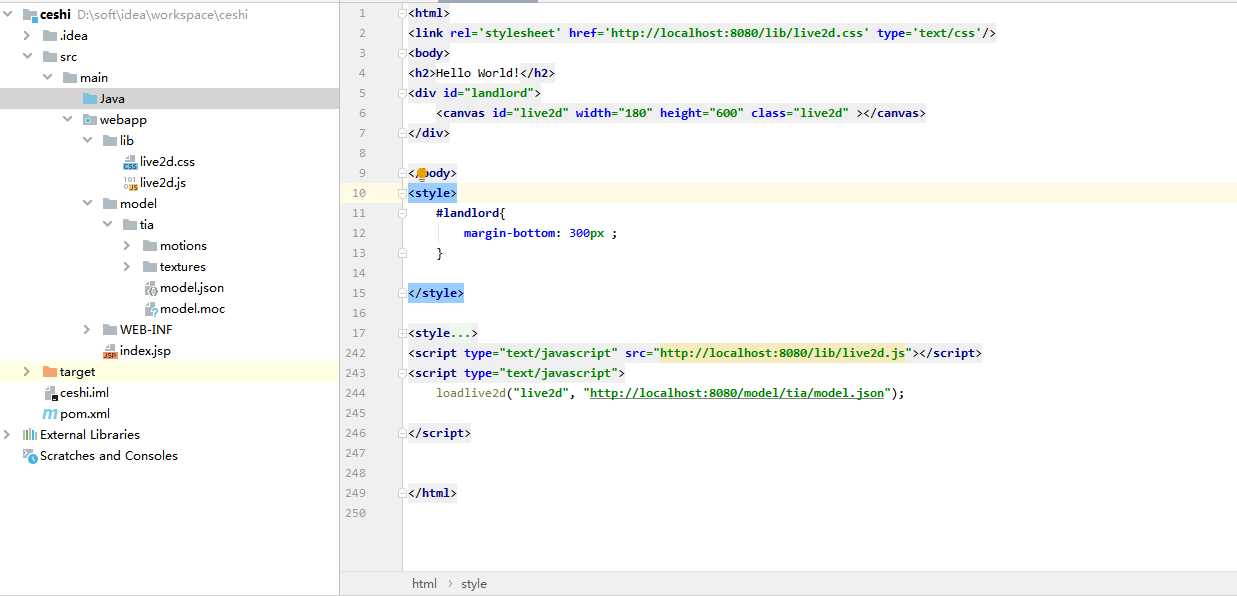Click the closing '</style>' tag on line 15
1237x596 pixels.
coord(436,293)
